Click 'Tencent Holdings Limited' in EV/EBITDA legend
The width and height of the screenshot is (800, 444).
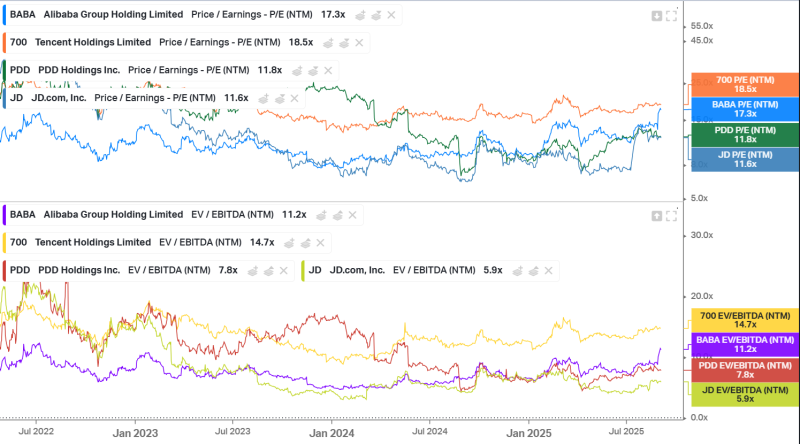pyautogui.click(x=93, y=242)
